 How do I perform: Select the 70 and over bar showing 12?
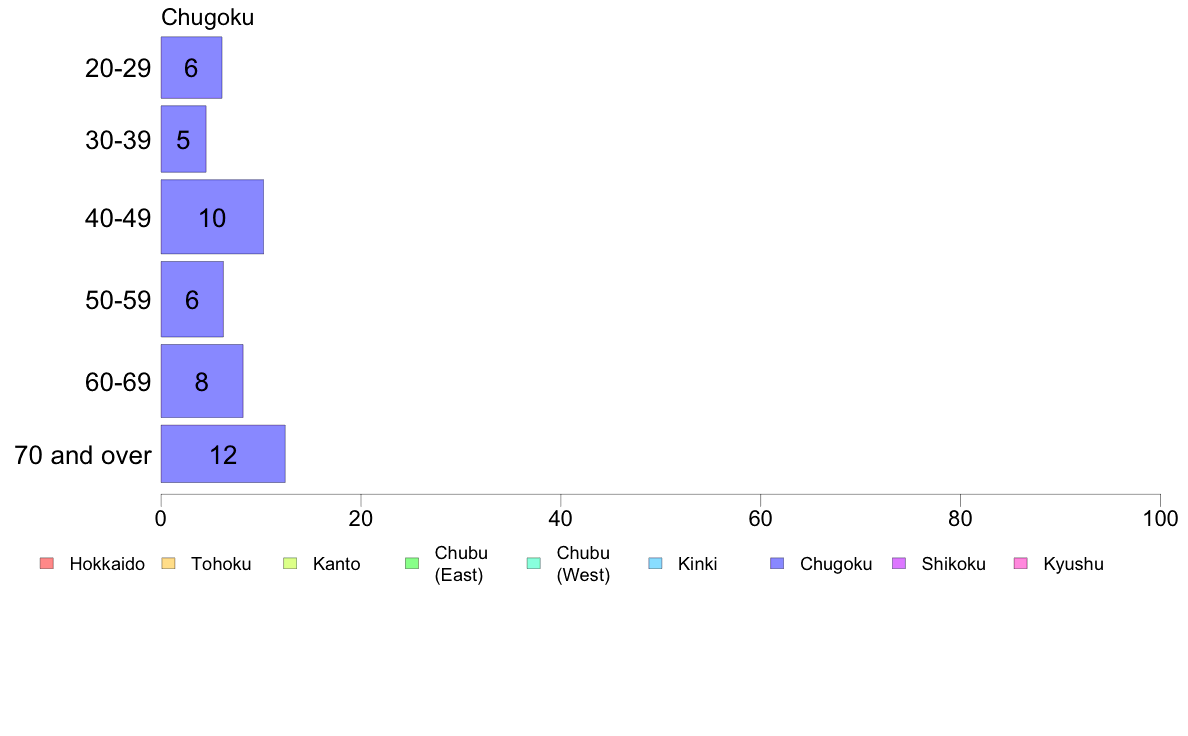point(223,454)
